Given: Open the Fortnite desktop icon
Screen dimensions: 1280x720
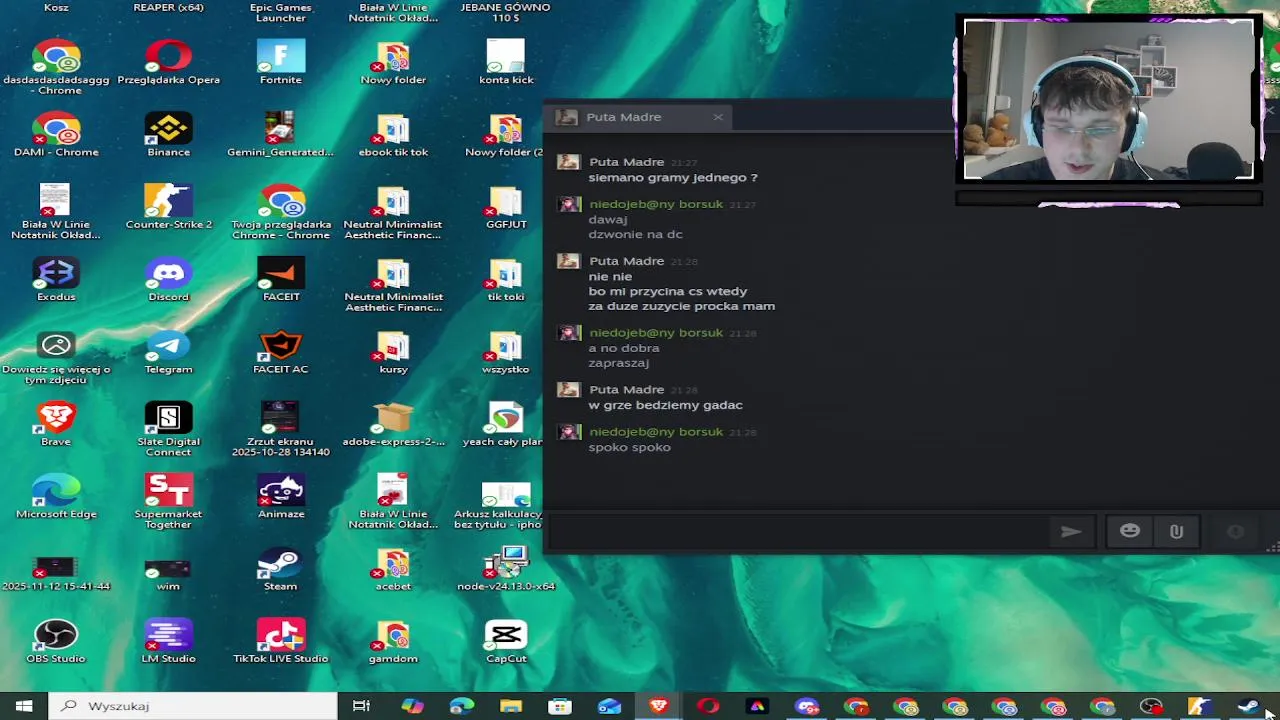Looking at the screenshot, I should (x=281, y=62).
